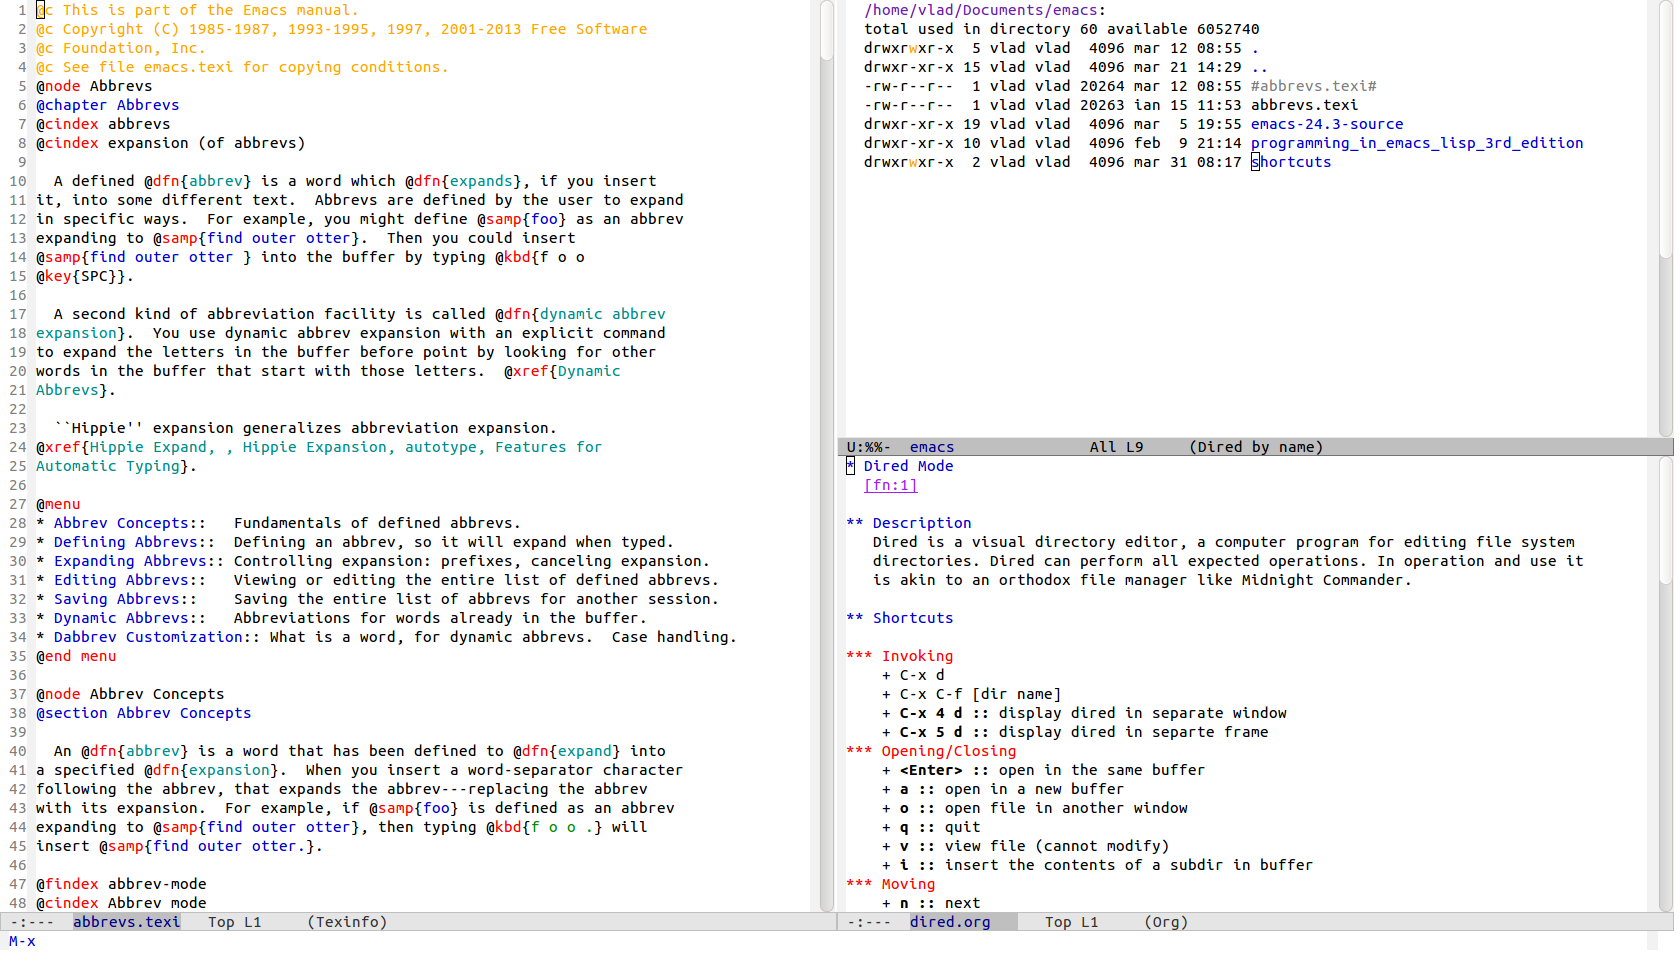Screen dimensions: 1680x963
Task: Click the Saving Abbrevs menu entry
Action: [377, 599]
